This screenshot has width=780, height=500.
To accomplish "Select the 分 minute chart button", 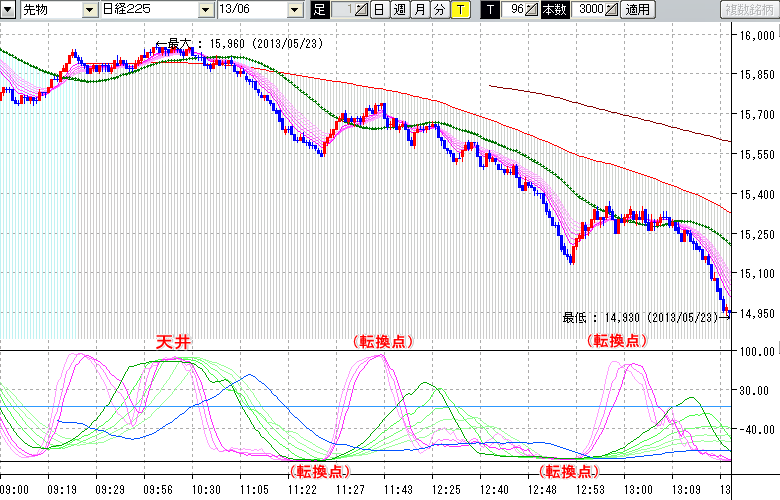I will click(439, 10).
